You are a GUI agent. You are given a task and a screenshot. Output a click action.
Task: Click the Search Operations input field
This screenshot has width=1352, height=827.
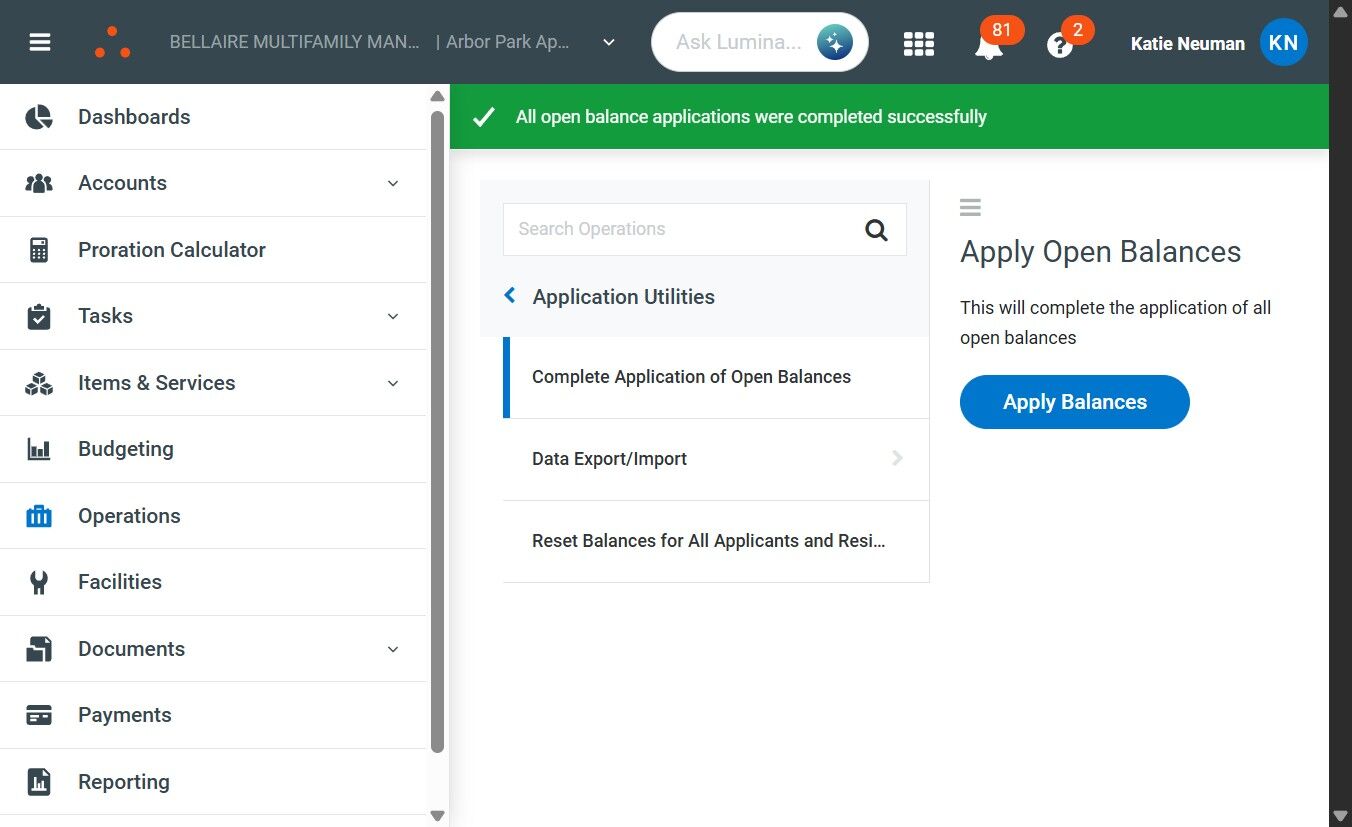point(680,230)
